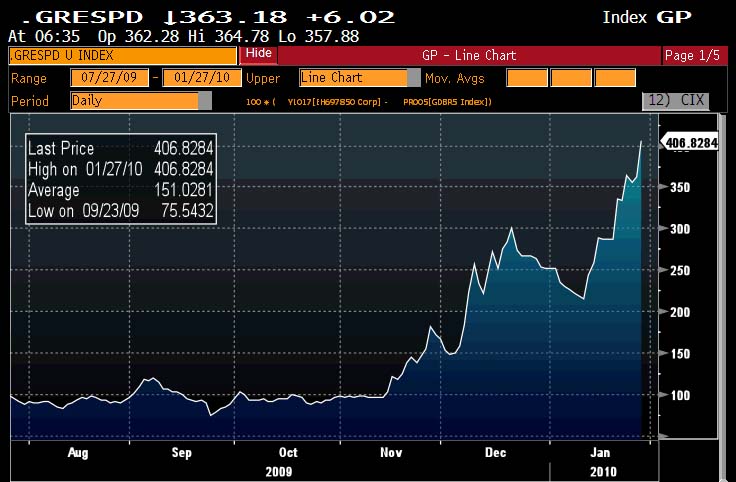Click the 406.8284 last price marker
Screen dimensions: 736x482
coord(692,144)
